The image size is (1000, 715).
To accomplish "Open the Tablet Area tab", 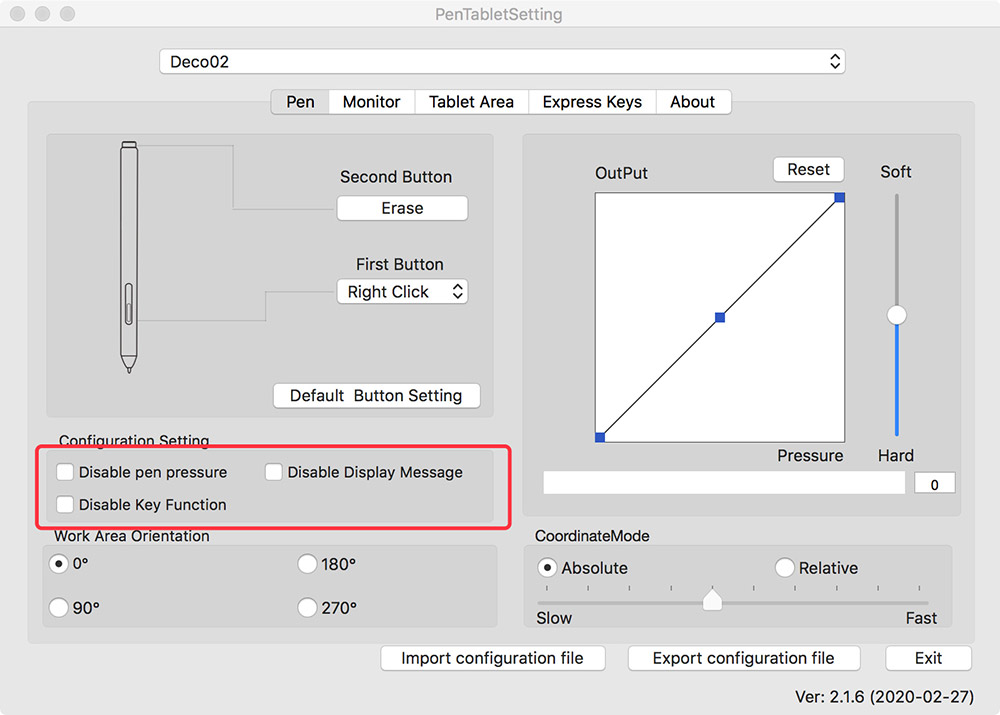I will [x=471, y=102].
